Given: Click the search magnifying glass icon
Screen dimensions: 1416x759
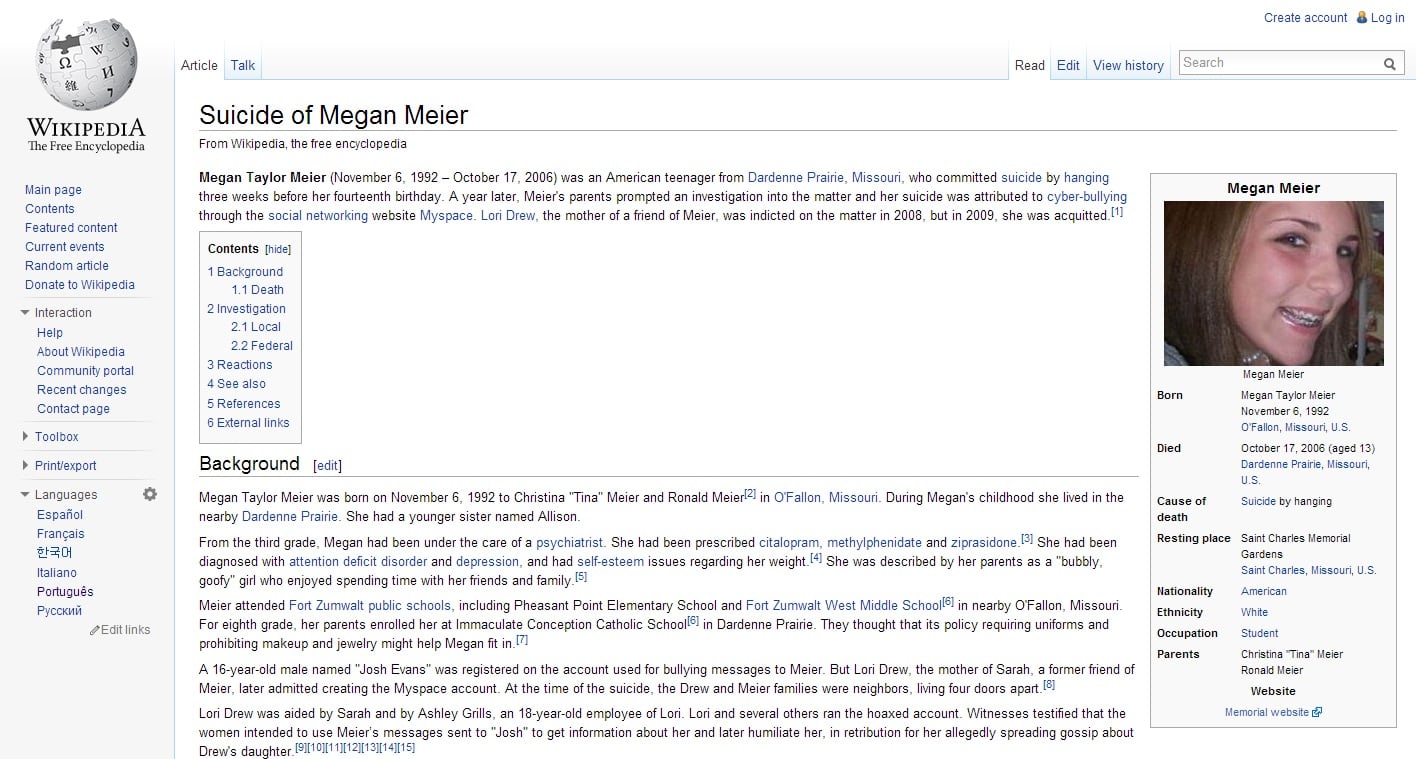Looking at the screenshot, I should click(1389, 64).
